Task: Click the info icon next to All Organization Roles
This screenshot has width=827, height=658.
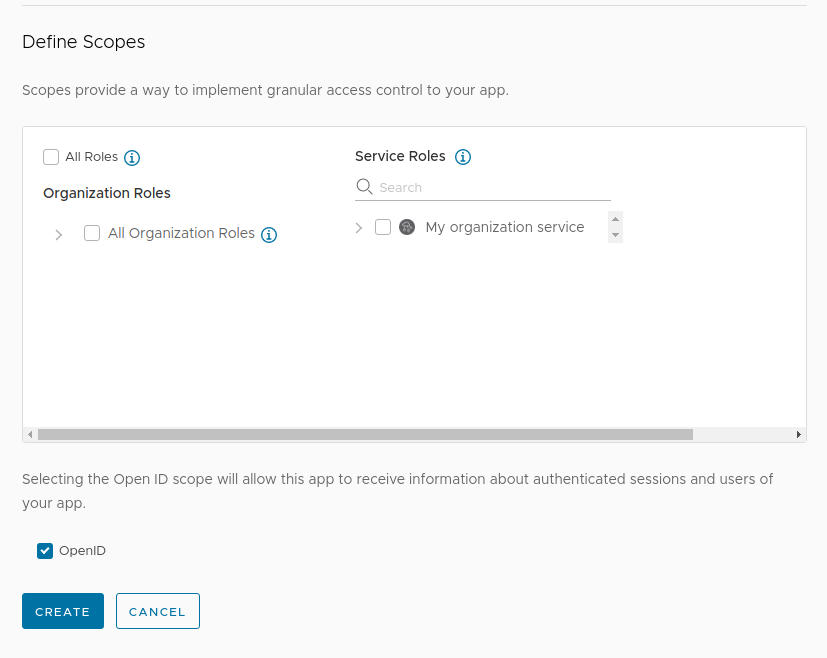Action: click(x=268, y=234)
